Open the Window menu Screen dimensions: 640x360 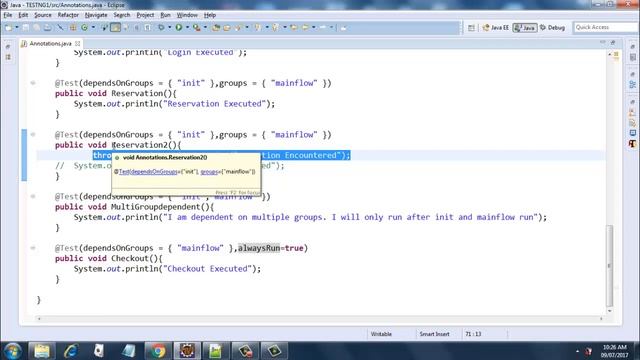[x=187, y=15]
